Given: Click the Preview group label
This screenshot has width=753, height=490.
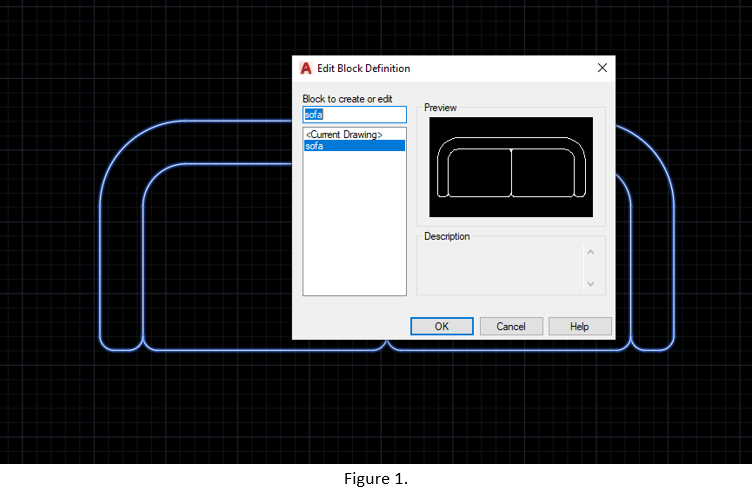Looking at the screenshot, I should point(440,107).
